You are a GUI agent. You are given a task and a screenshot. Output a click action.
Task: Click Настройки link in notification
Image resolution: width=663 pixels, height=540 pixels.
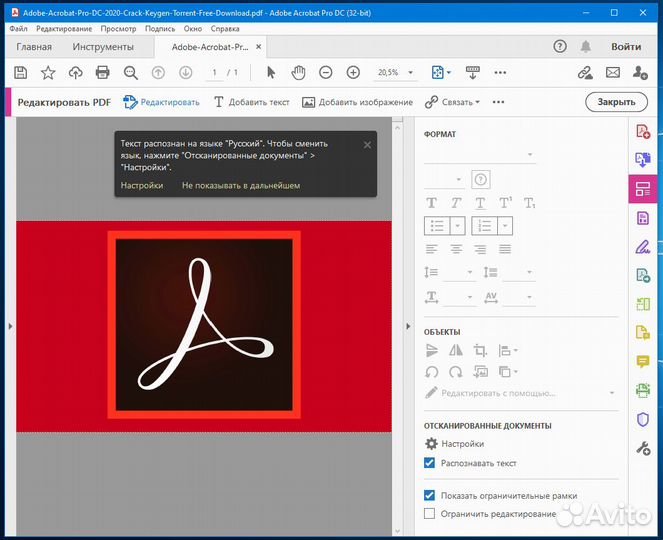[142, 185]
